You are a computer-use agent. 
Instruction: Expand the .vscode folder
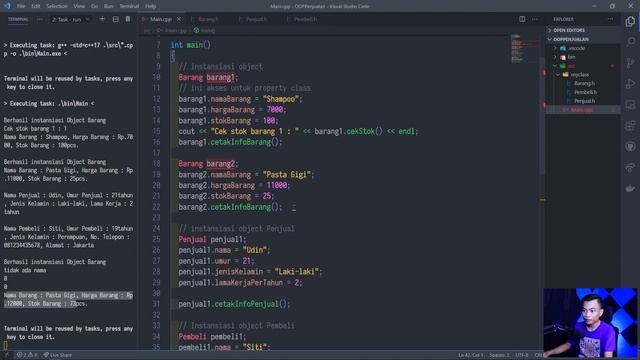coord(573,48)
